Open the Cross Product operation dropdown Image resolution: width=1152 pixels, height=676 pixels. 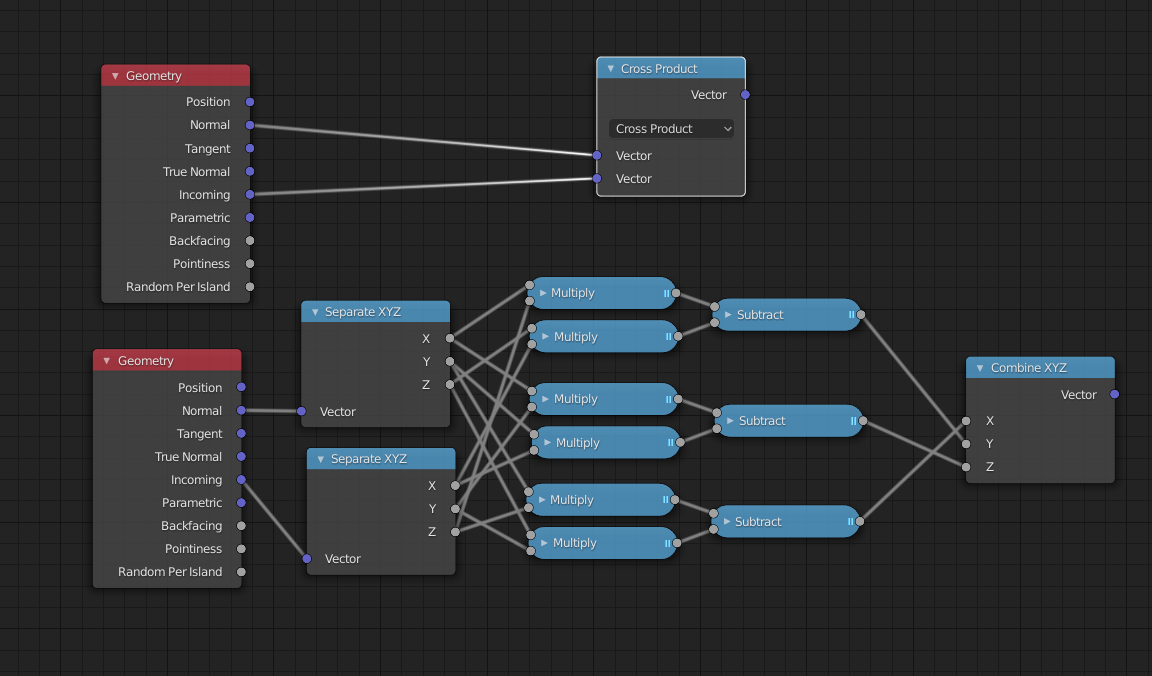click(x=670, y=128)
